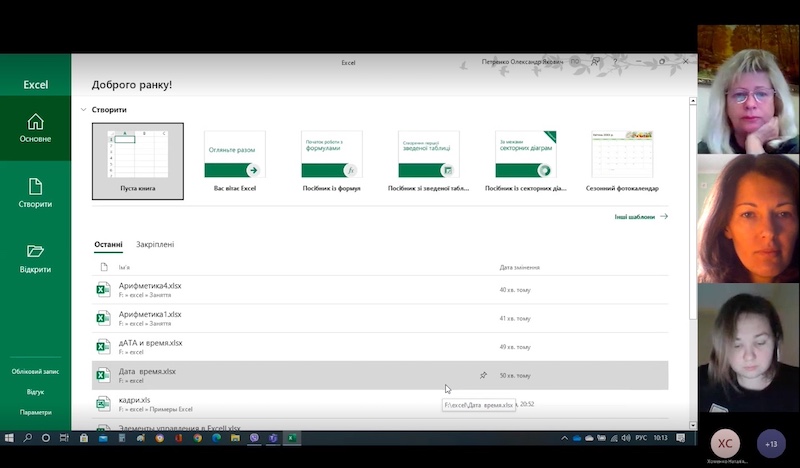Open File Explorer on taskbar

pyautogui.click(x=235, y=438)
